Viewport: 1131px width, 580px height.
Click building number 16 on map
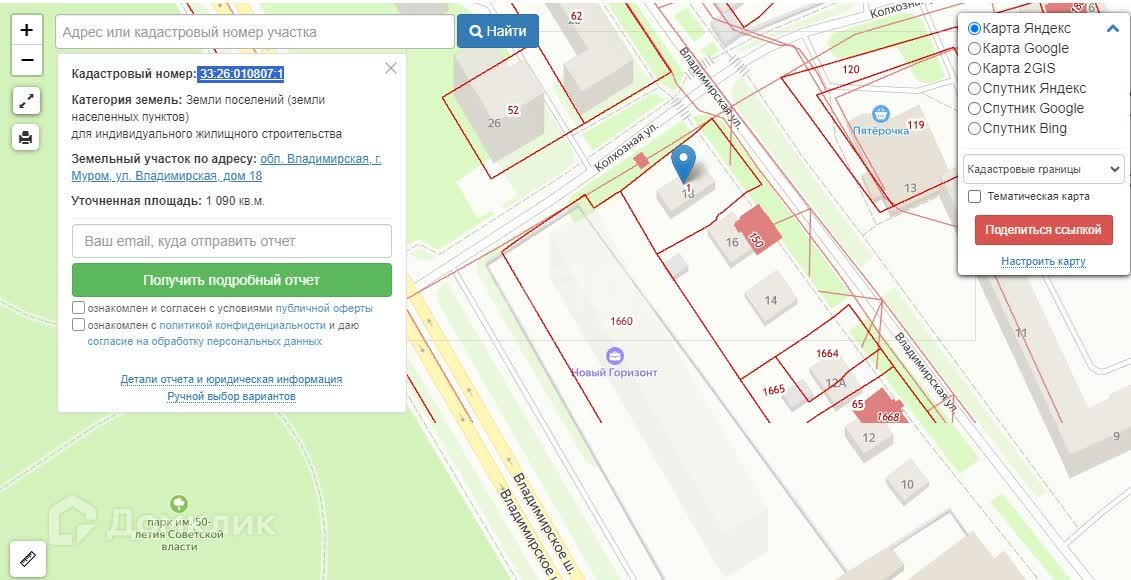pyautogui.click(x=732, y=242)
